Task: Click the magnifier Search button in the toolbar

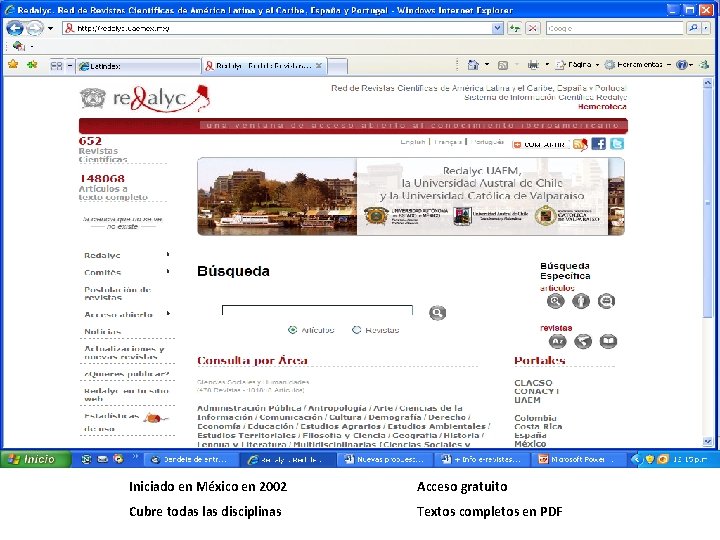Action: click(692, 28)
